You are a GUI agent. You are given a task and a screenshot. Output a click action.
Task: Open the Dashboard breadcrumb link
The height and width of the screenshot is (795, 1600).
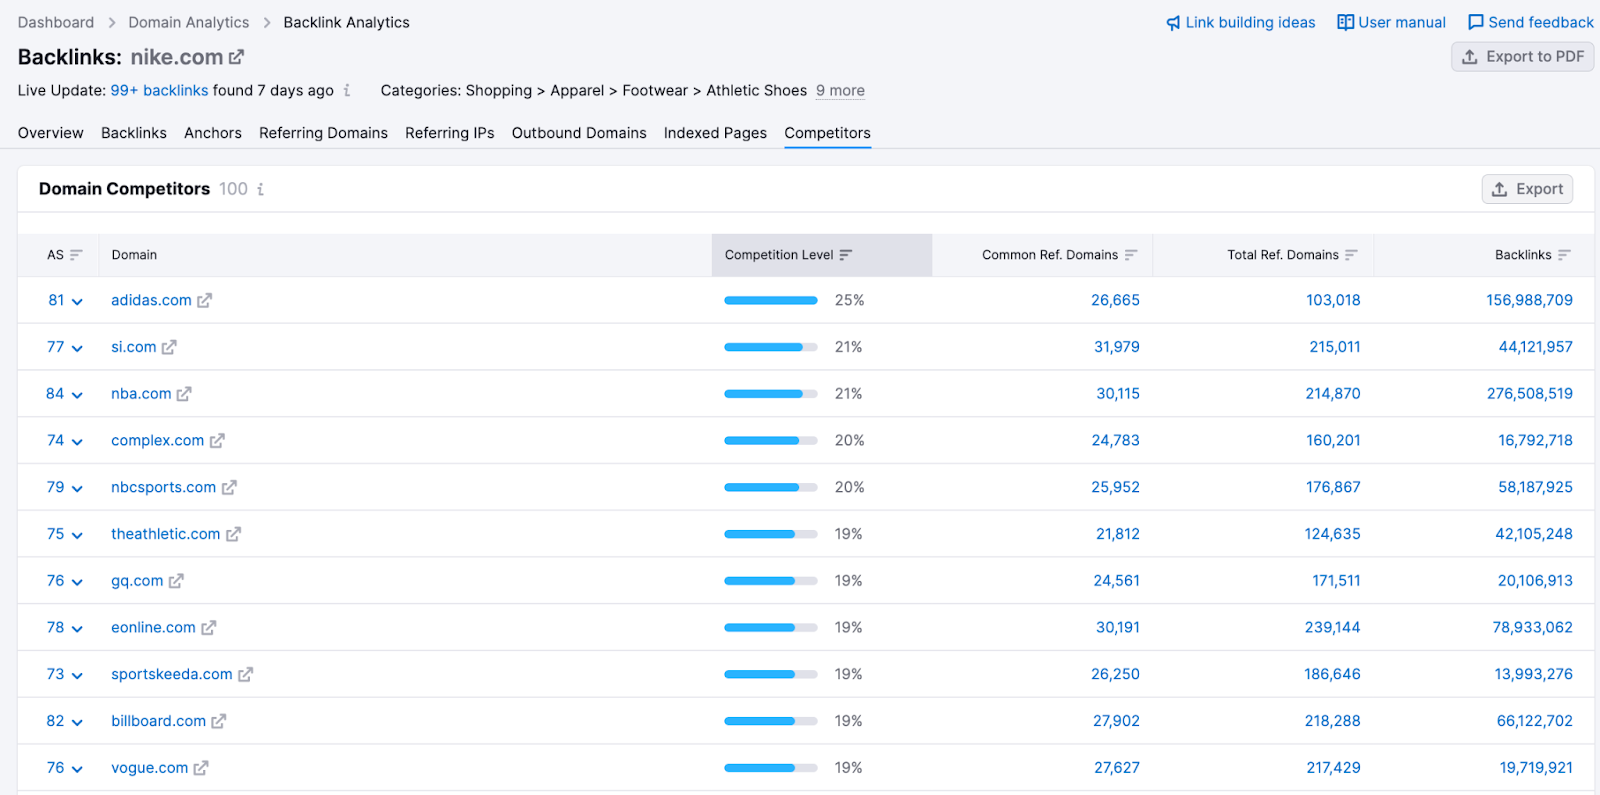[56, 22]
